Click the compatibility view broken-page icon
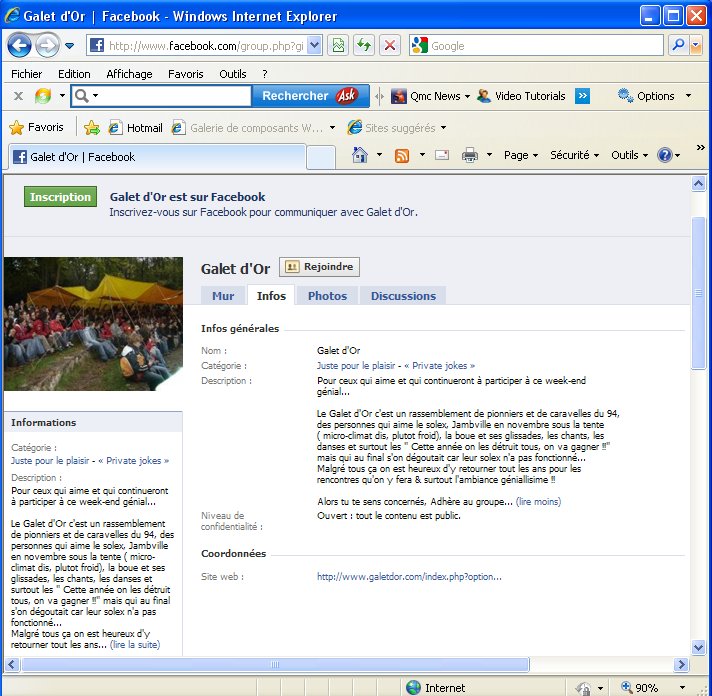The height and width of the screenshot is (696, 712). [338, 45]
